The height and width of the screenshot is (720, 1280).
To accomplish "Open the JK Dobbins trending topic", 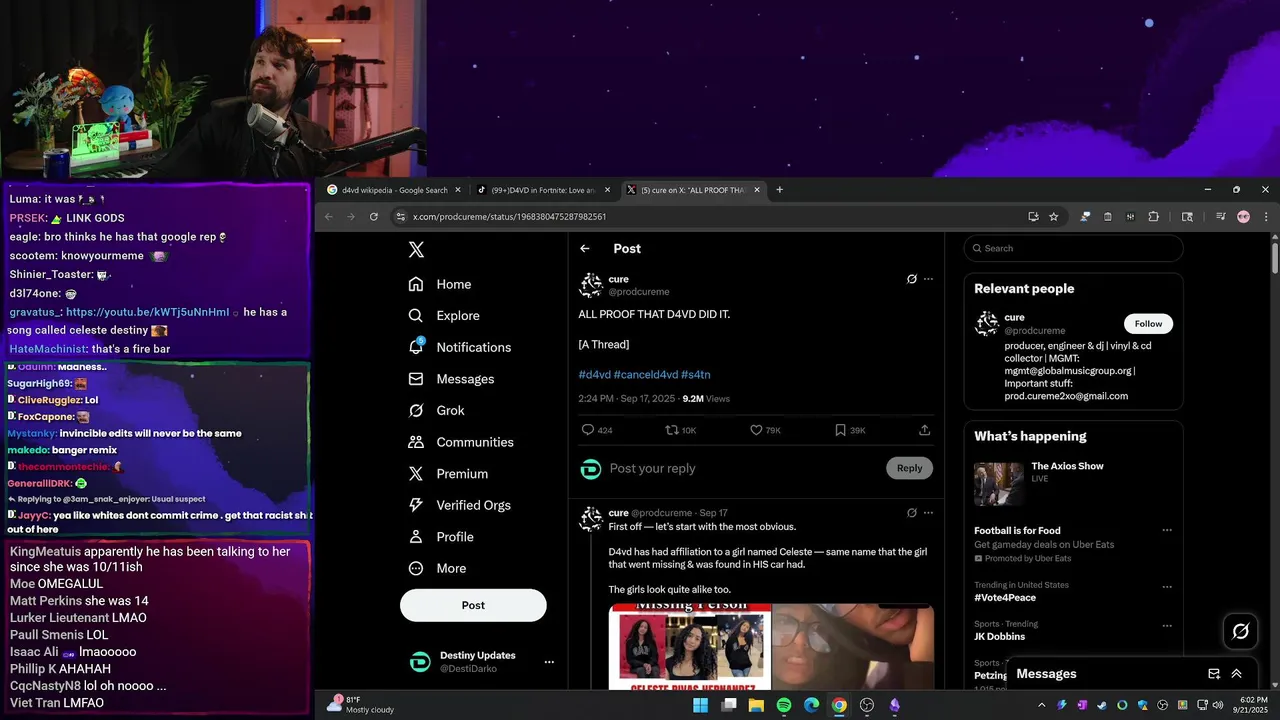I will [x=1000, y=636].
